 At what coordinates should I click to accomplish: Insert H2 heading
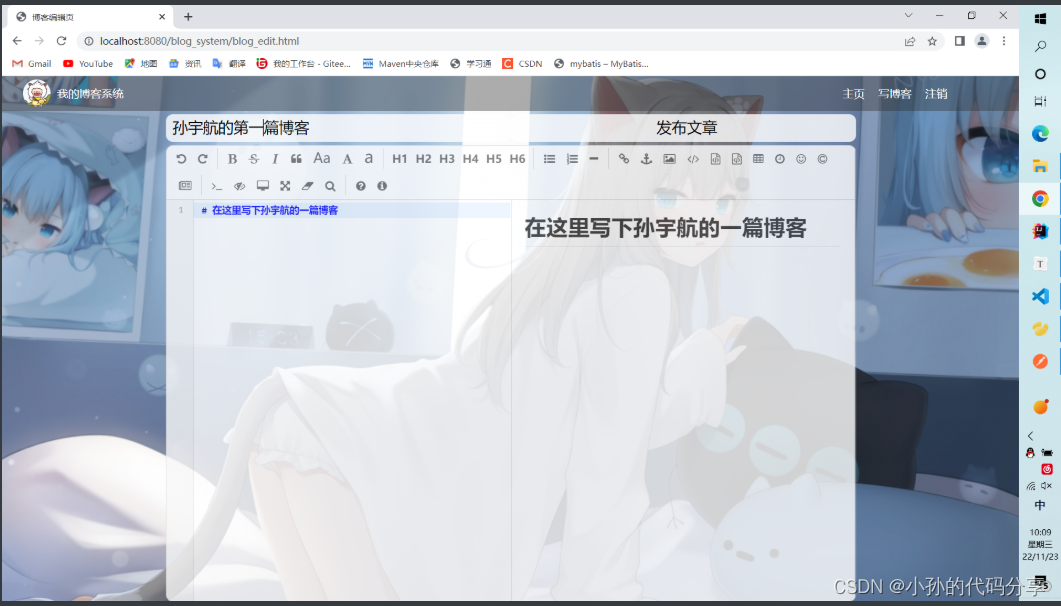(x=423, y=159)
